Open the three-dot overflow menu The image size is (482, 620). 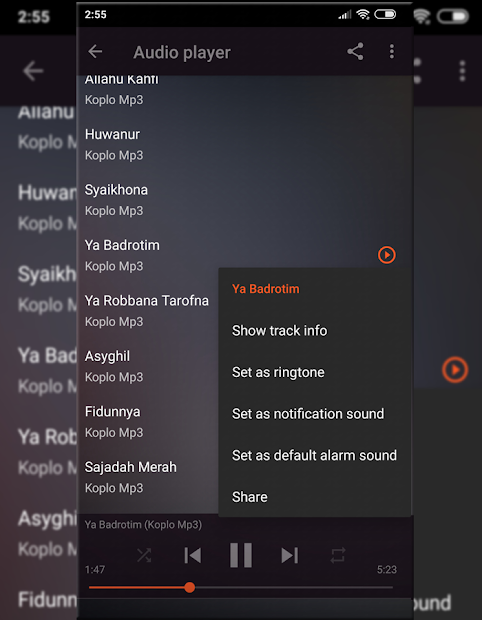391,51
